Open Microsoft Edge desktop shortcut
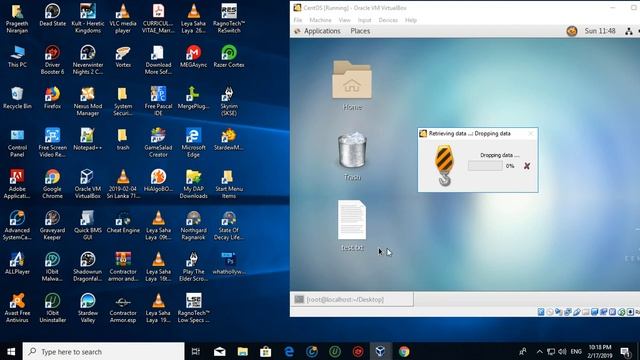Viewport: 640px width, 360px height. (x=193, y=142)
